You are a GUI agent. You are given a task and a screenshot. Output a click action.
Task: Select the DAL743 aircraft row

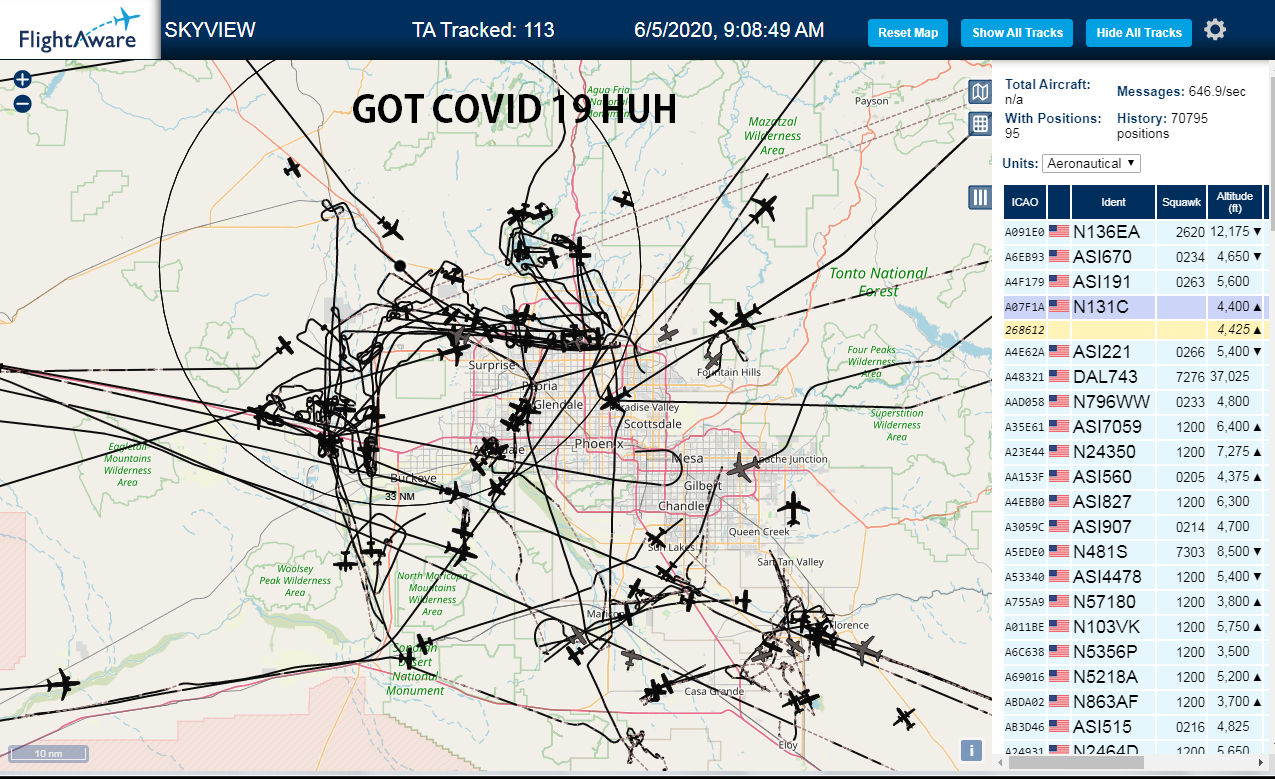(x=1135, y=377)
